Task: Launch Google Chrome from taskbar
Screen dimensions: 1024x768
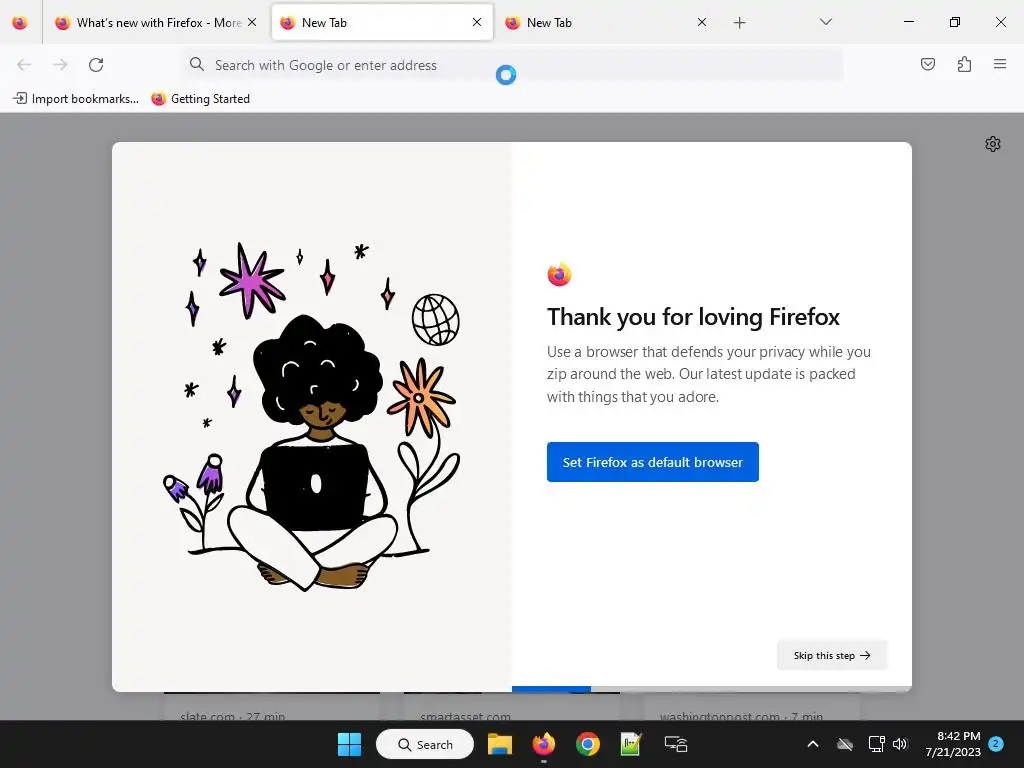Action: pyautogui.click(x=588, y=744)
